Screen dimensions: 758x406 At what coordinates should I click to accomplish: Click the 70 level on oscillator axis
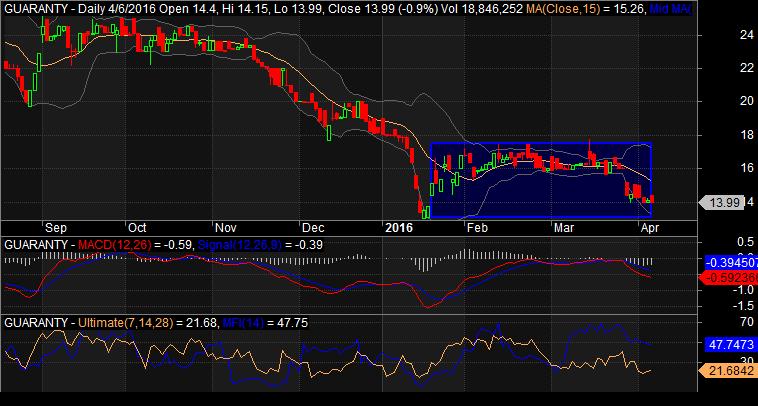pyautogui.click(x=747, y=322)
